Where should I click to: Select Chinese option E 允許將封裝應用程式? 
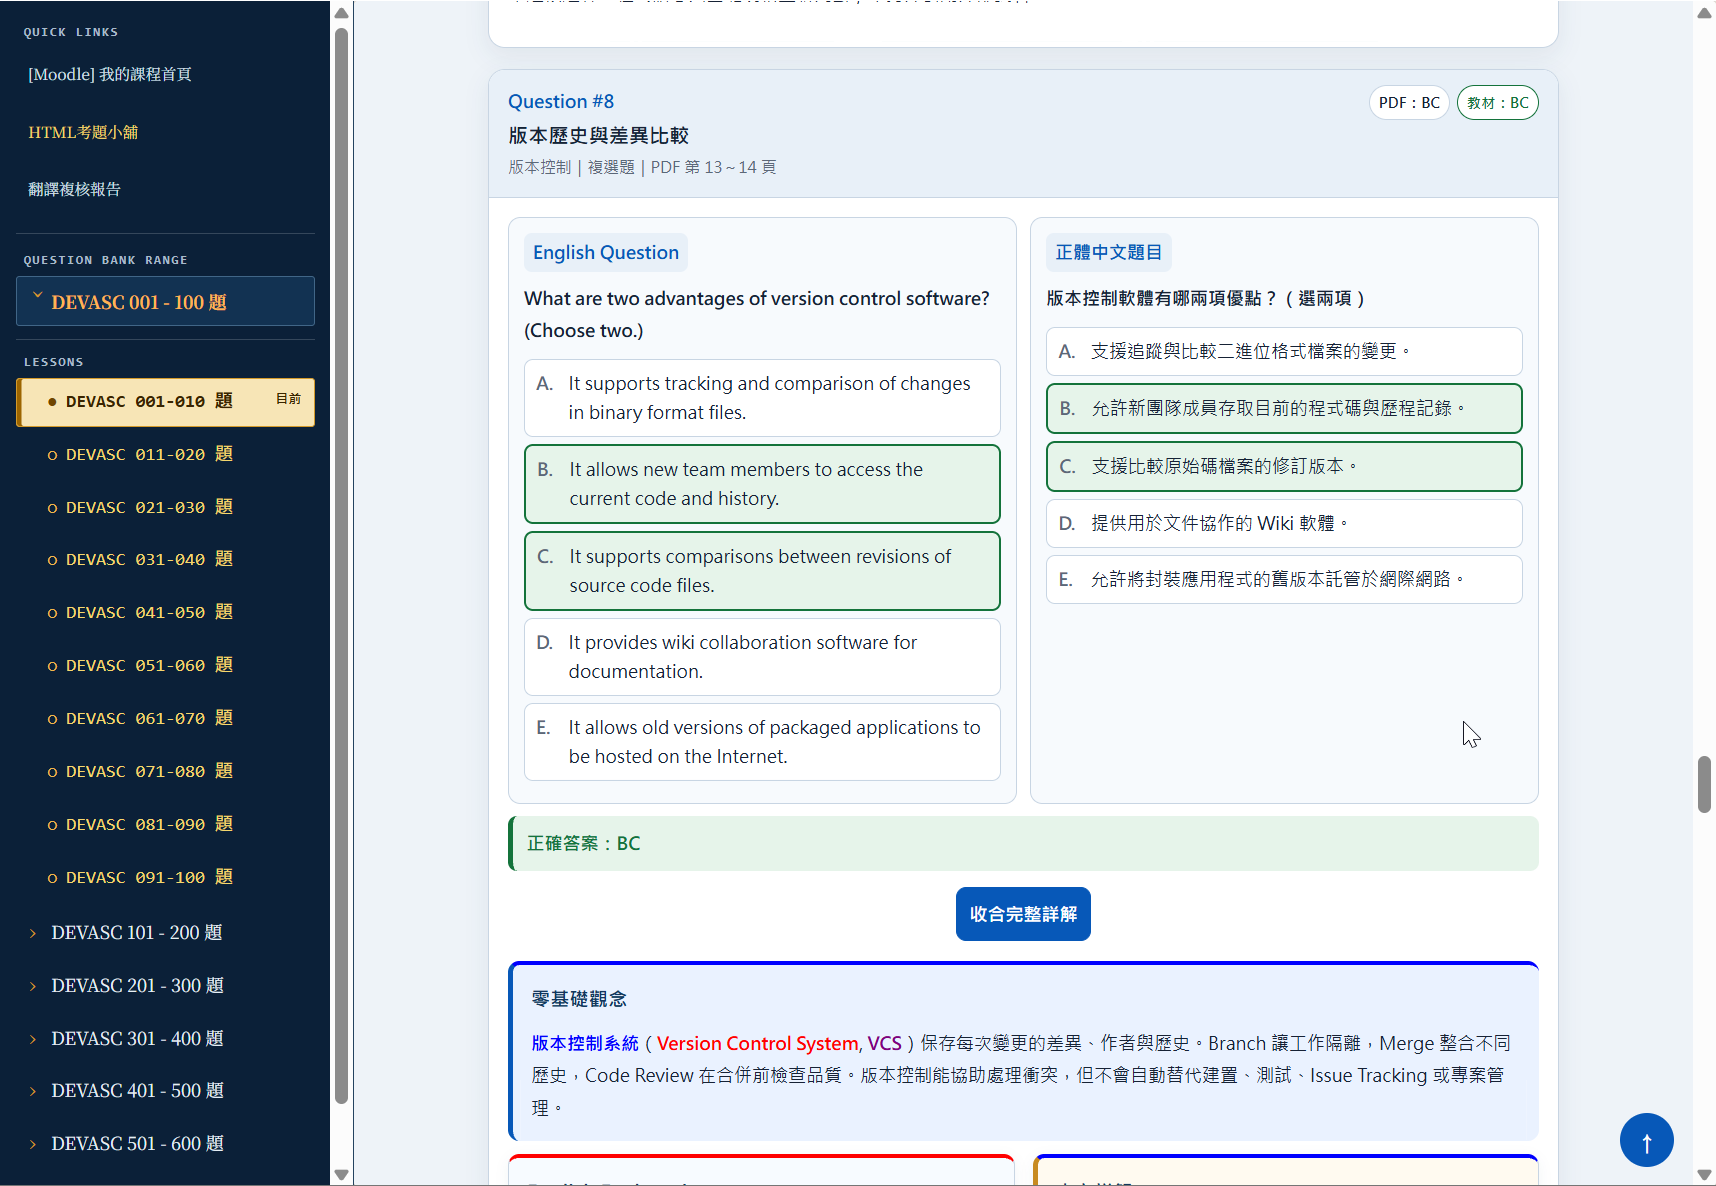1284,579
